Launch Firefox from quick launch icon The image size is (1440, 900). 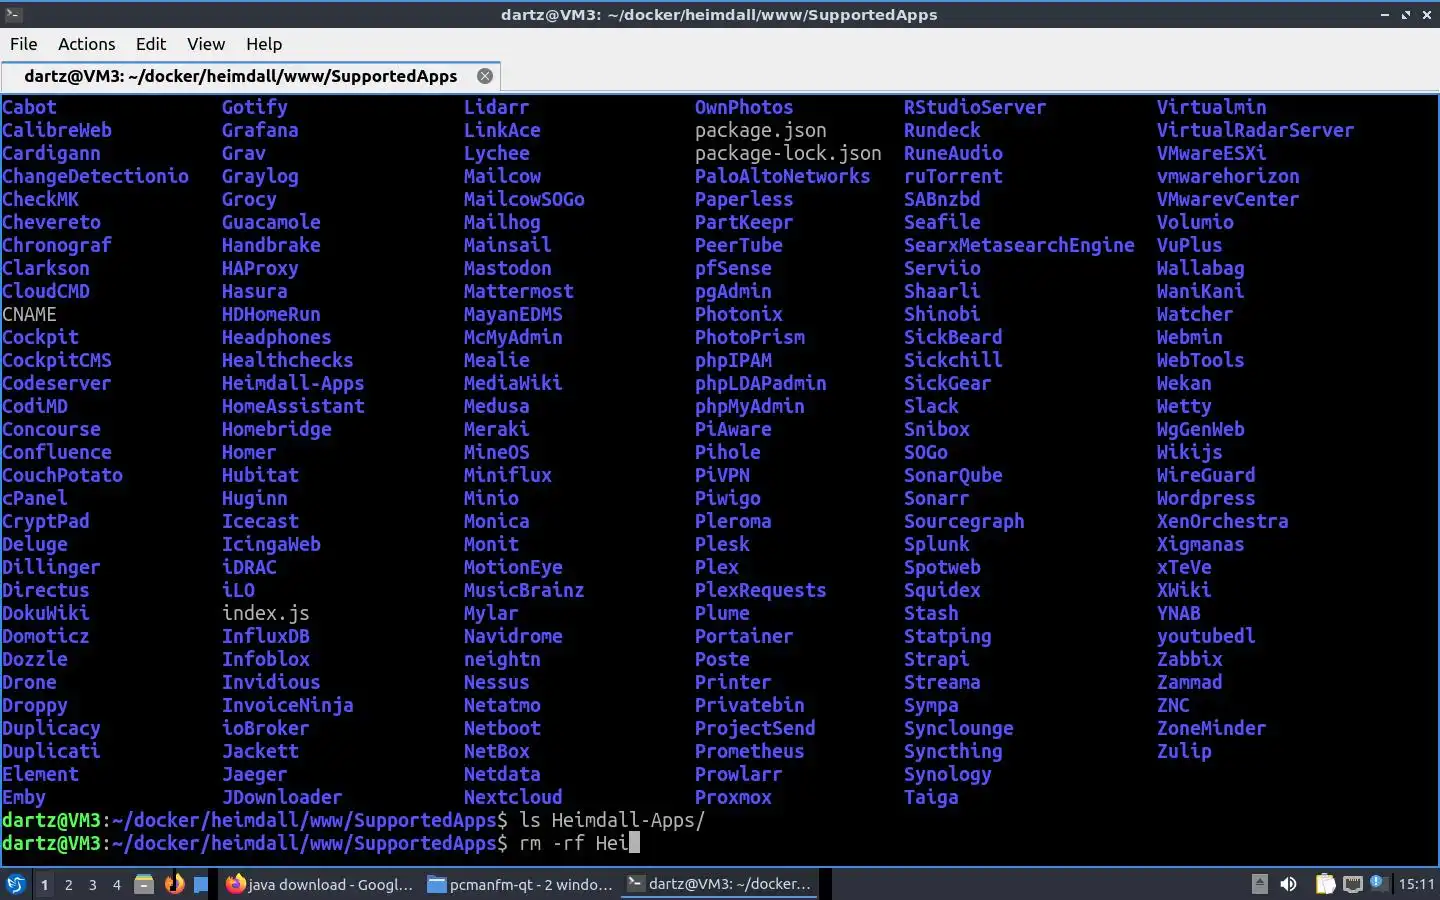[174, 884]
